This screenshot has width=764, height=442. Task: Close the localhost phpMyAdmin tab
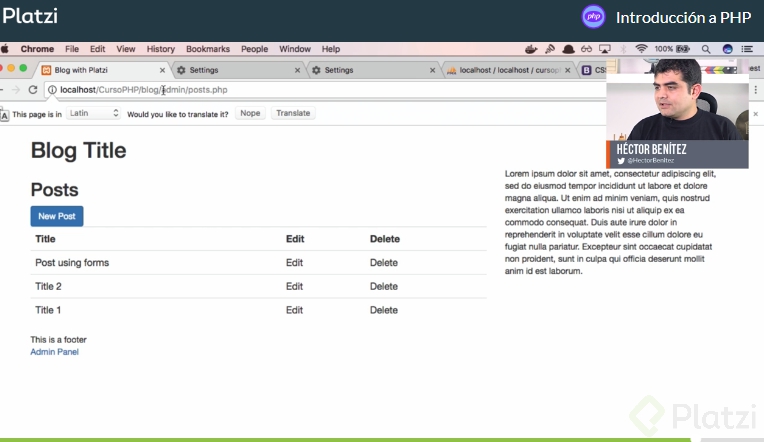(x=568, y=70)
